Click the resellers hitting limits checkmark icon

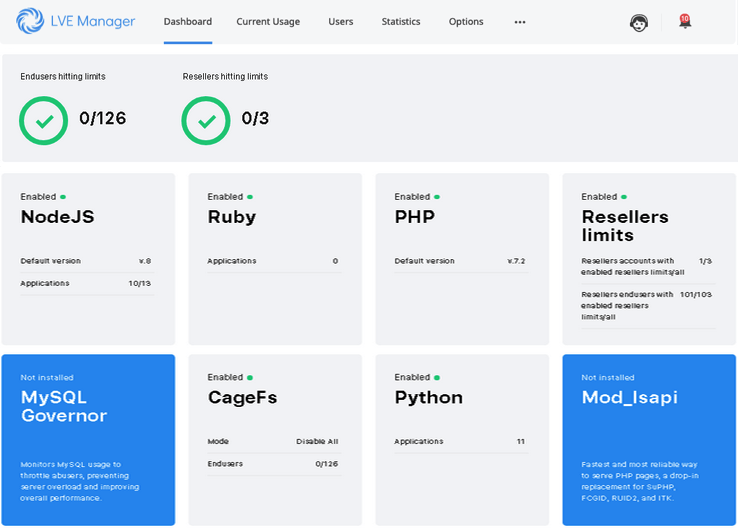(x=206, y=120)
